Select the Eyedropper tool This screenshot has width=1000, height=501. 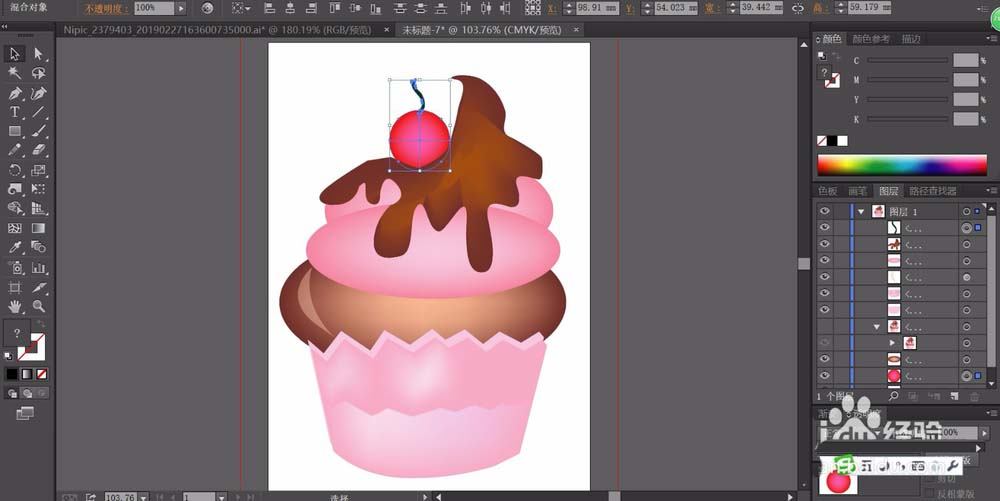15,247
